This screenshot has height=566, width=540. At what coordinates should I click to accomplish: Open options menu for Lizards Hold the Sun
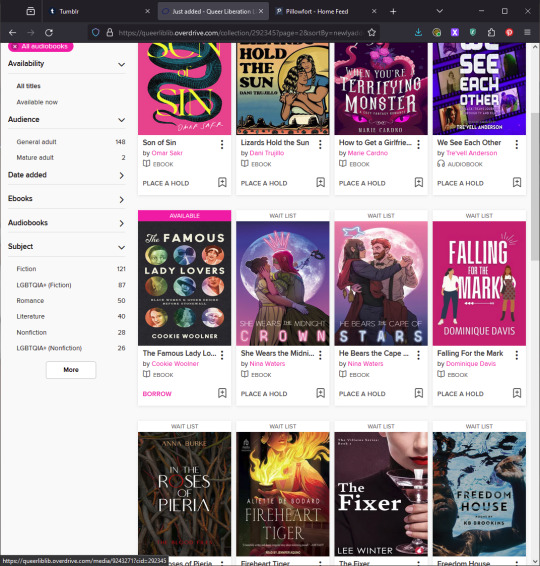point(320,144)
